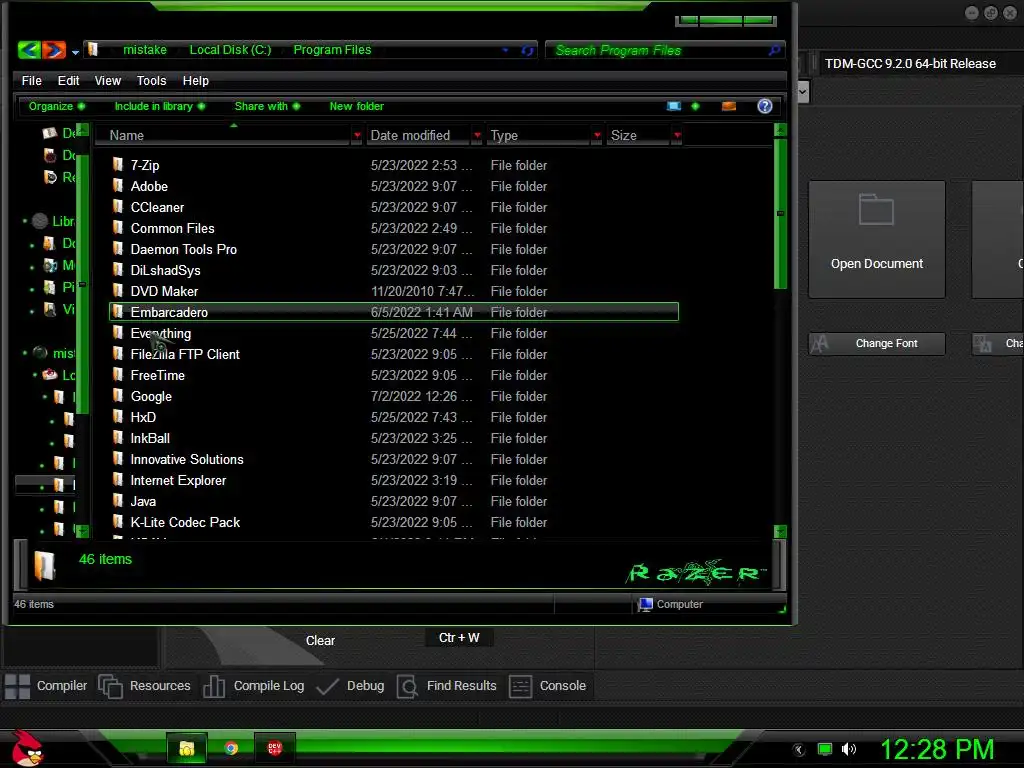The image size is (1024, 768).
Task: Select the DiLshadSys folder icon
Action: tap(118, 270)
